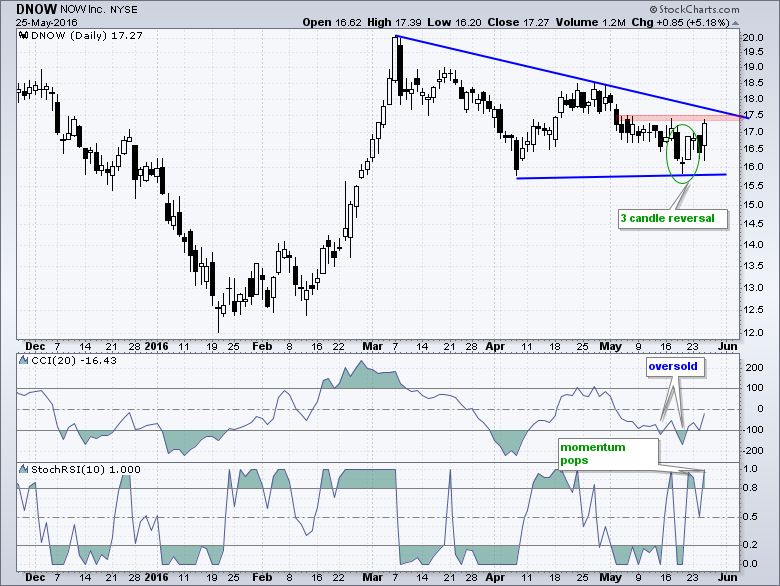780x586 pixels.
Task: Click the 'Close 17.27' value in header
Action: pos(518,22)
